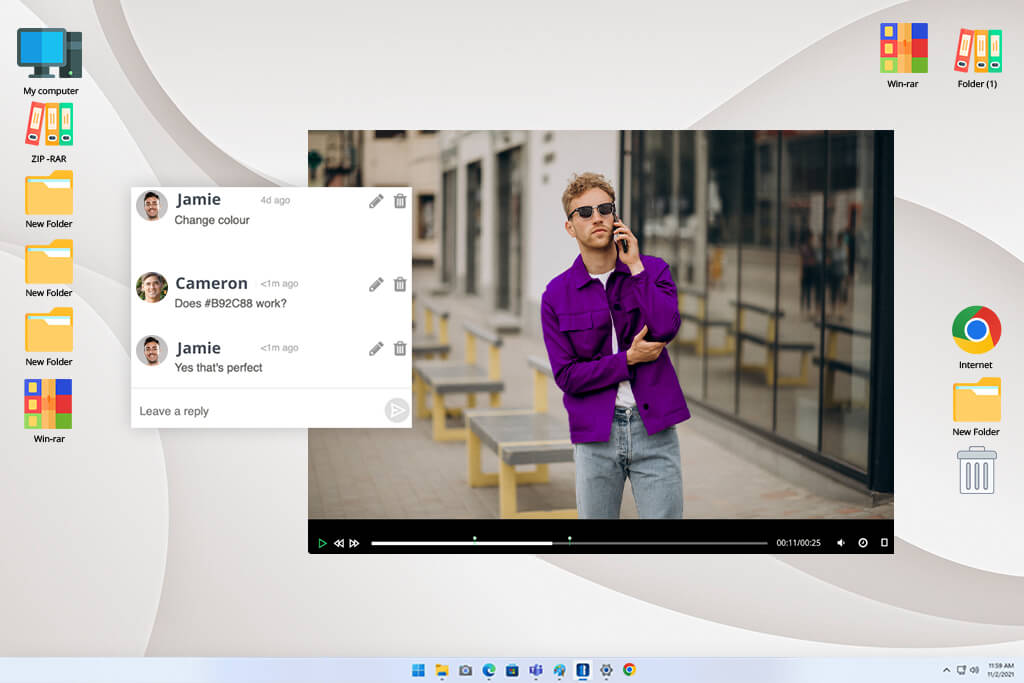Click Jamie's avatar on 'Yes that's perfect' comment
Viewport: 1024px width, 683px height.
[x=152, y=351]
